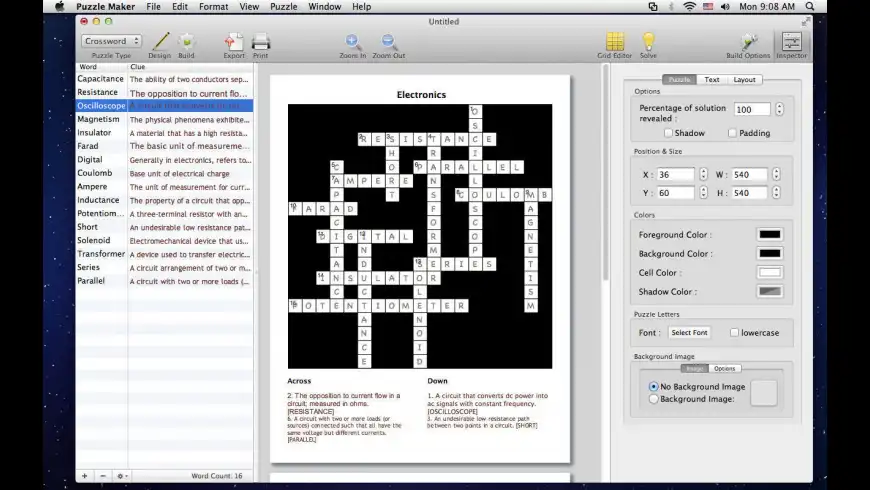Select the Background Image radio button

(654, 399)
